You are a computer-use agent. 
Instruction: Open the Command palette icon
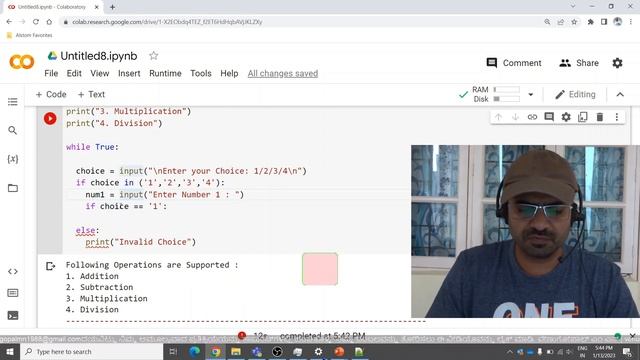pyautogui.click(x=13, y=293)
